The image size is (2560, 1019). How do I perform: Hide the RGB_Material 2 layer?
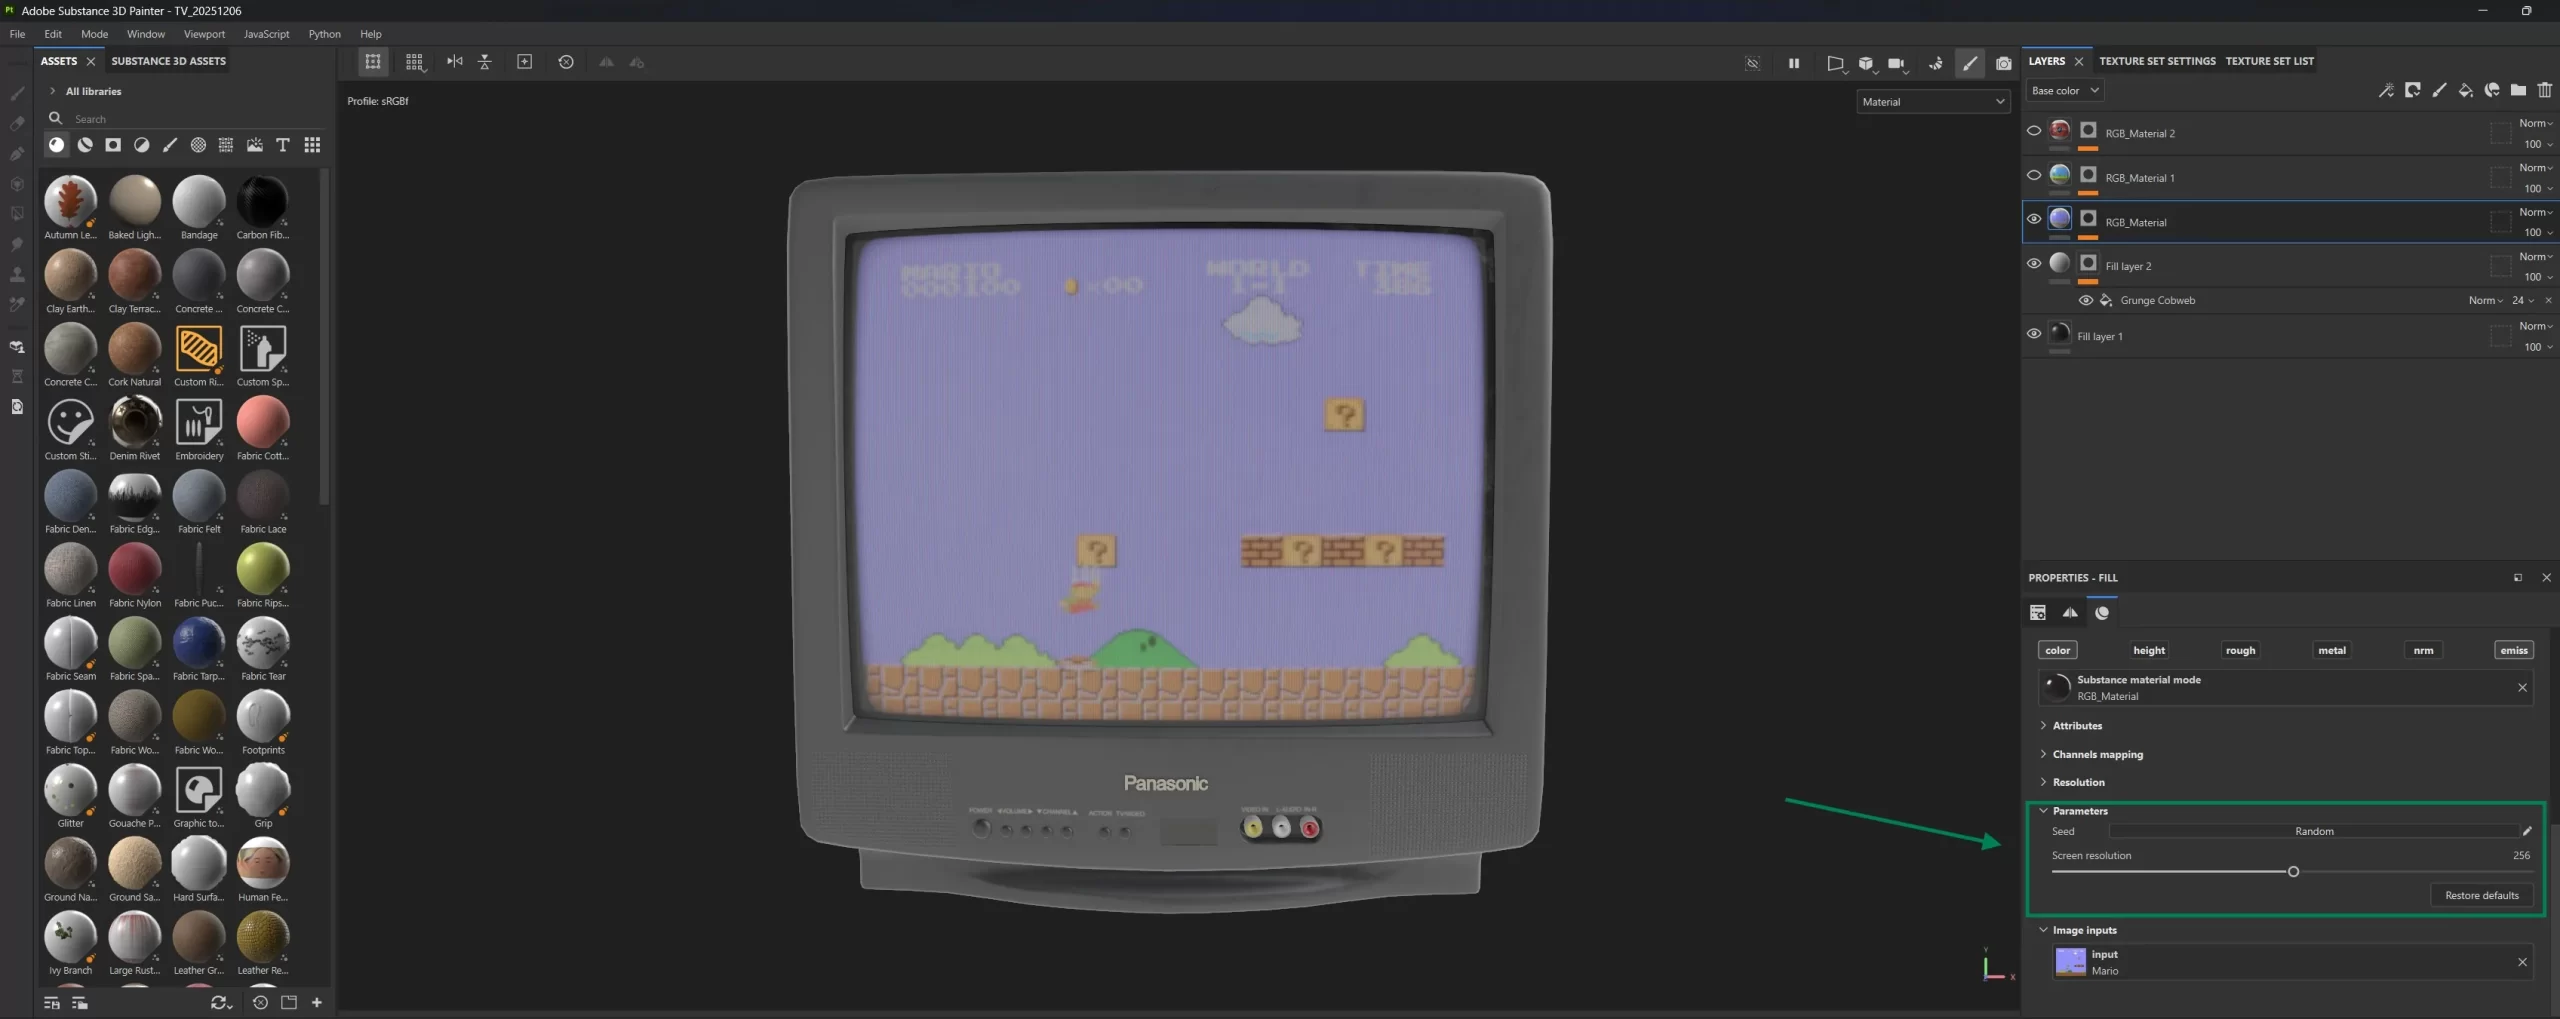click(x=2034, y=131)
